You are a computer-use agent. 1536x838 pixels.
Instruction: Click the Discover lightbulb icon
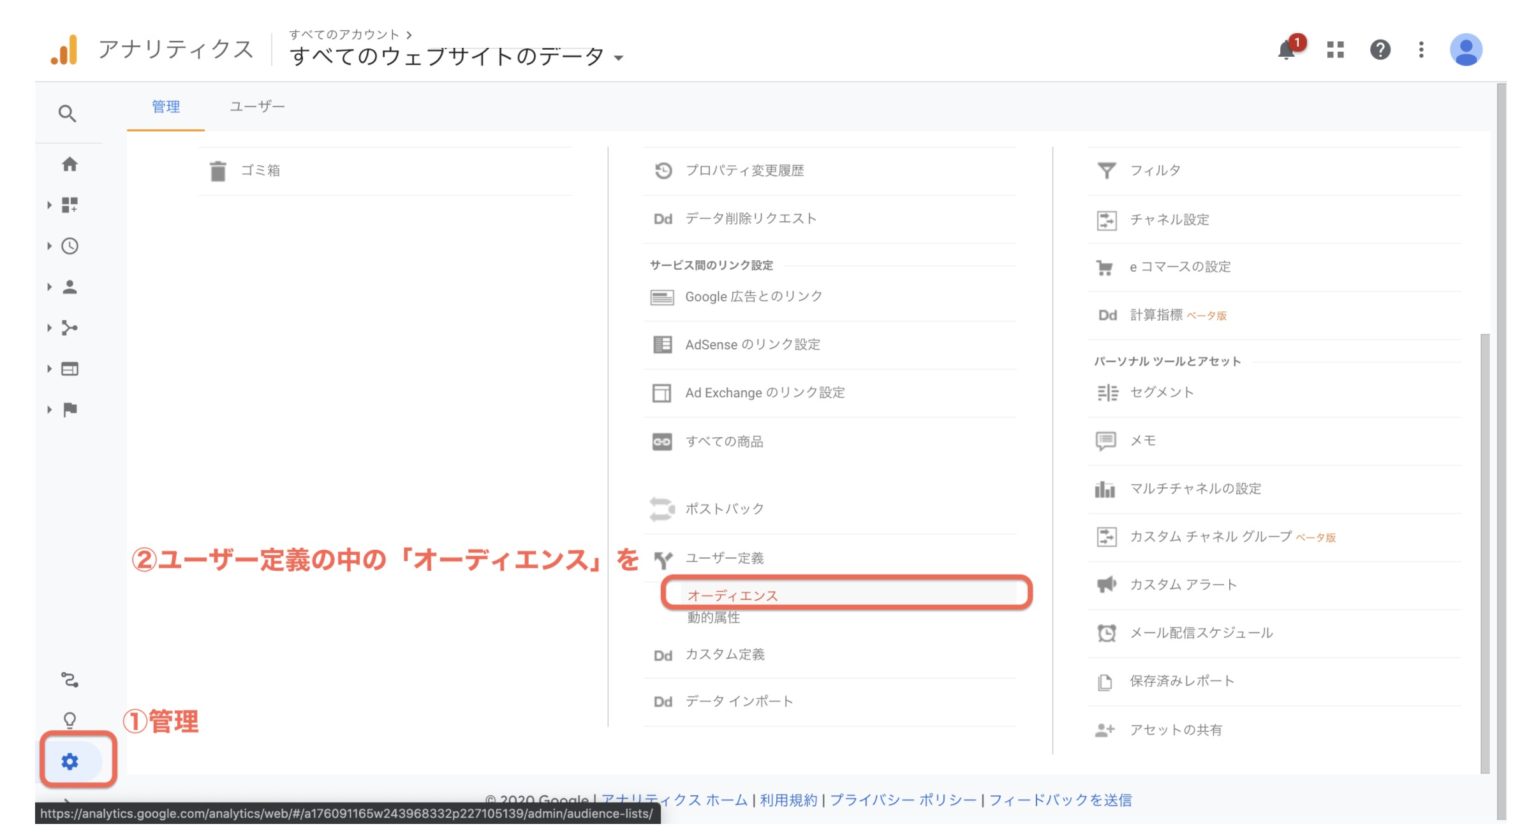[69, 720]
